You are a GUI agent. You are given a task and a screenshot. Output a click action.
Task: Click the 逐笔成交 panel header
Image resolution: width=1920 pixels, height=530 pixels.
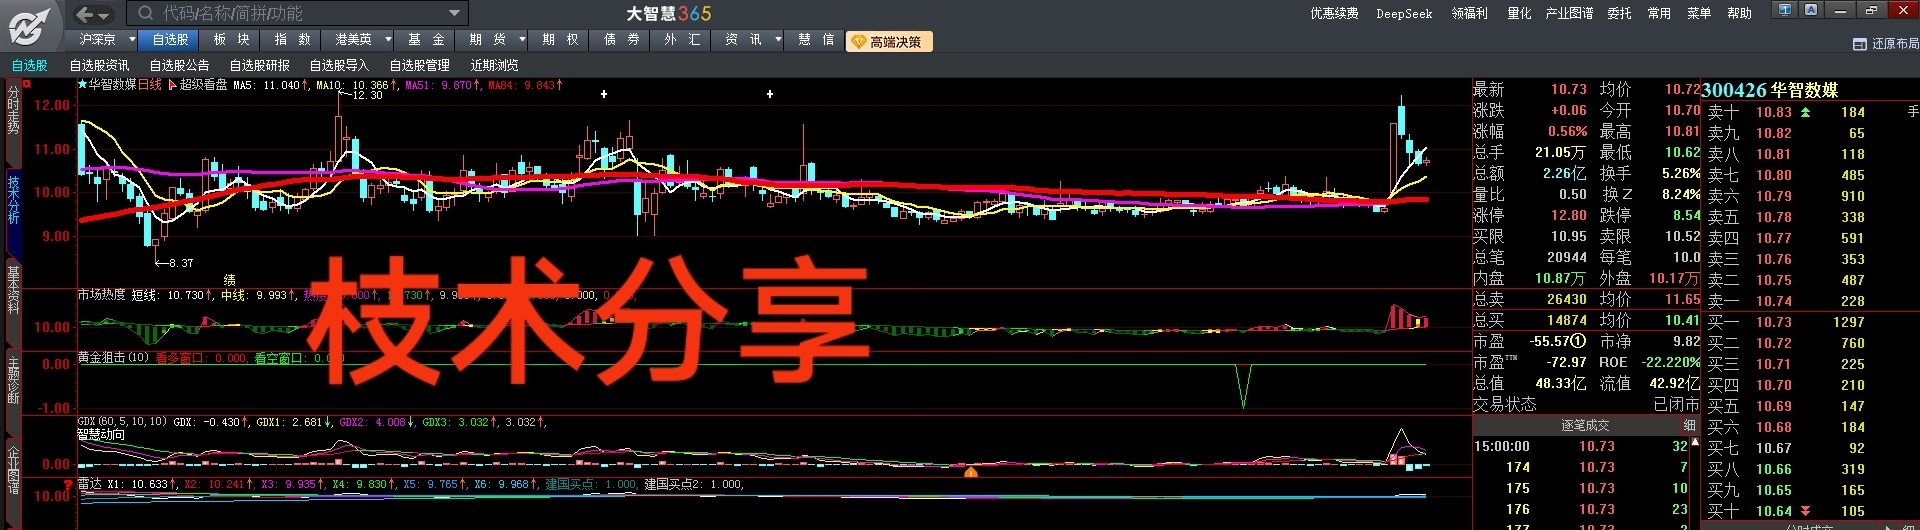(1585, 425)
